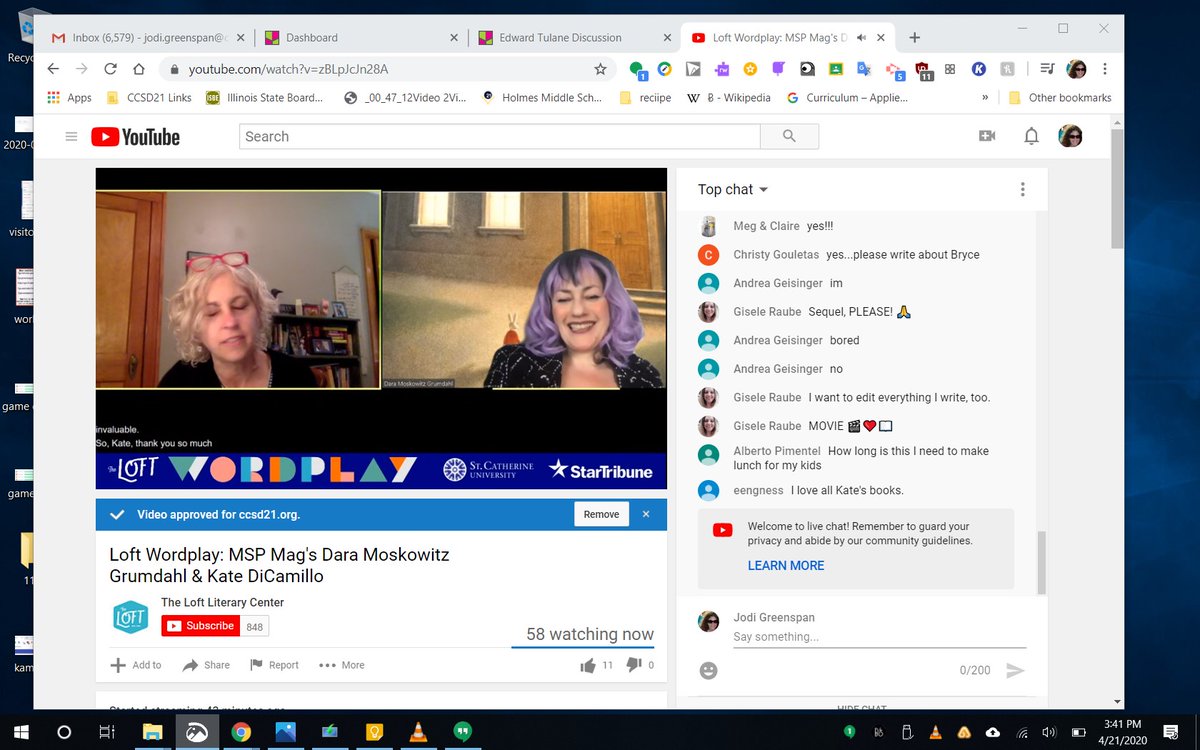Click the YouTube search magnifier button
This screenshot has height=750, width=1200.
pos(789,136)
